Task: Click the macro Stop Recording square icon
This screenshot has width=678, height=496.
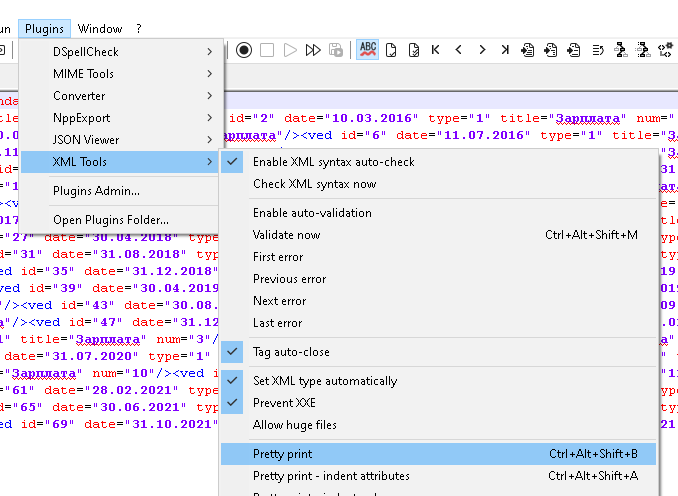Action: coord(267,50)
